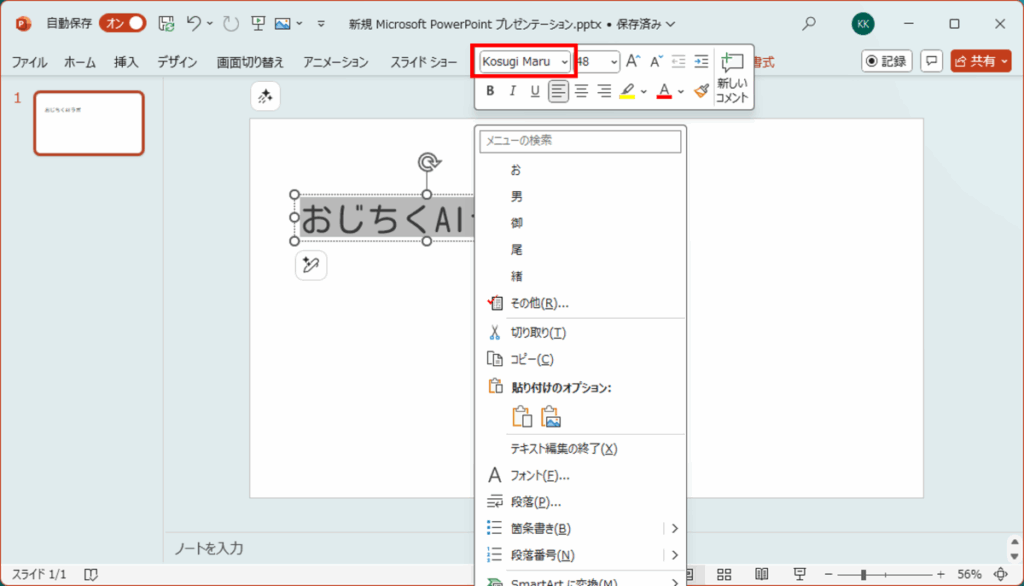
Task: Toggle bold formatting in mini toolbar
Action: (x=490, y=91)
